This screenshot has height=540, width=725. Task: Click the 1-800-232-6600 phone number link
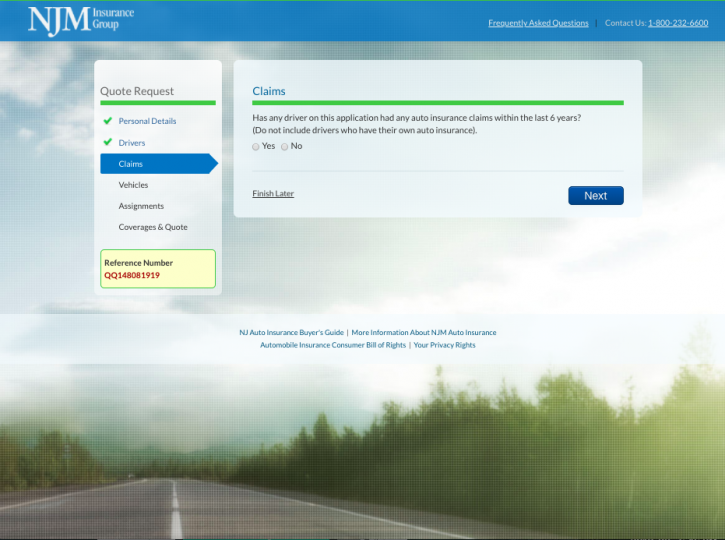tap(678, 23)
